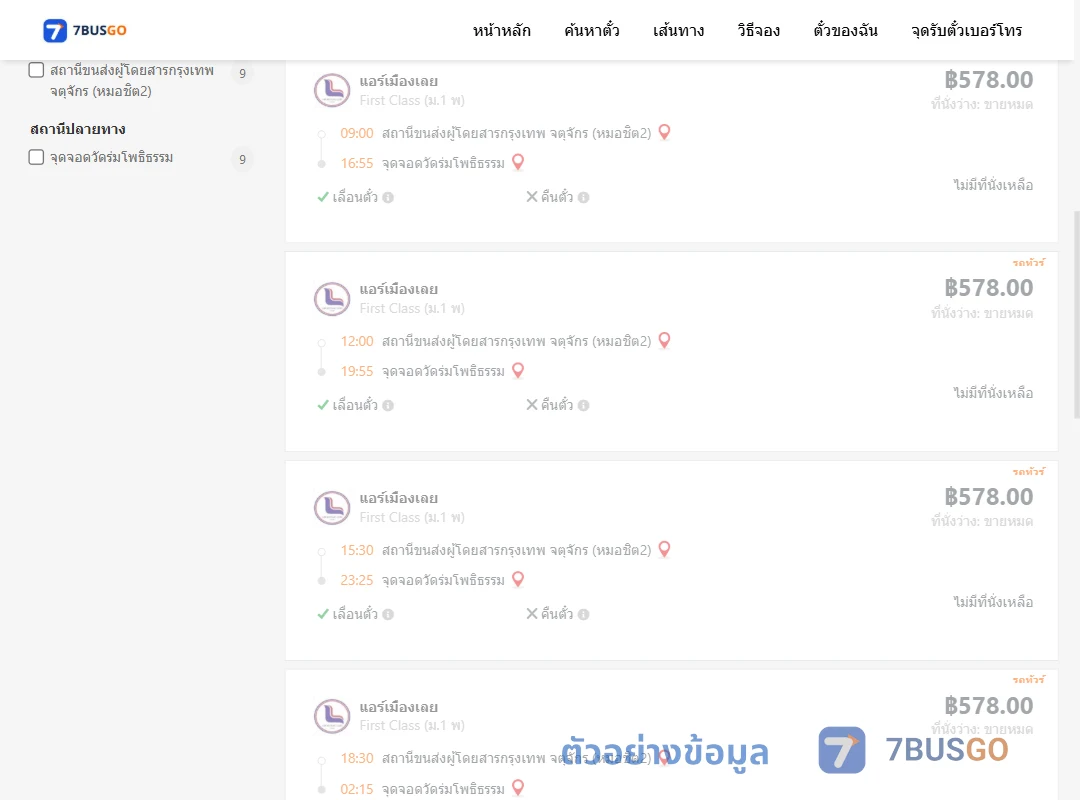Open map pin for 19:55 arrival stop
The image size is (1080, 800).
(518, 371)
